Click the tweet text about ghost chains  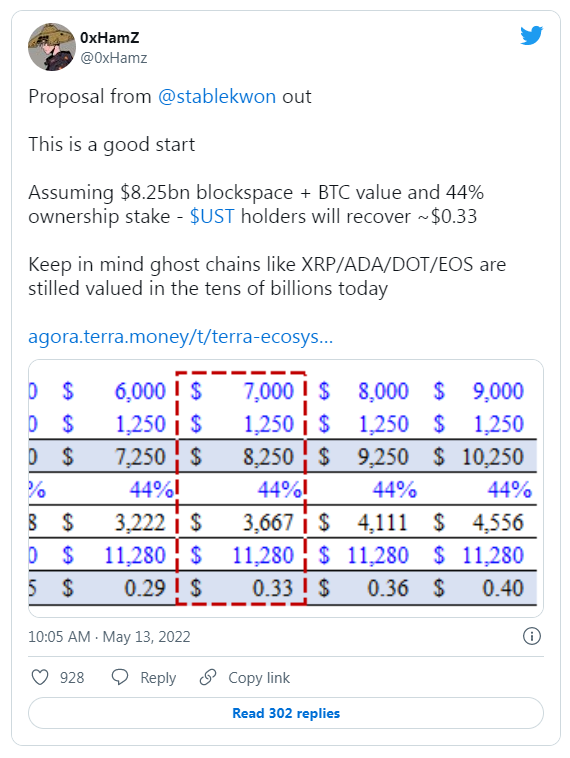tap(267, 277)
